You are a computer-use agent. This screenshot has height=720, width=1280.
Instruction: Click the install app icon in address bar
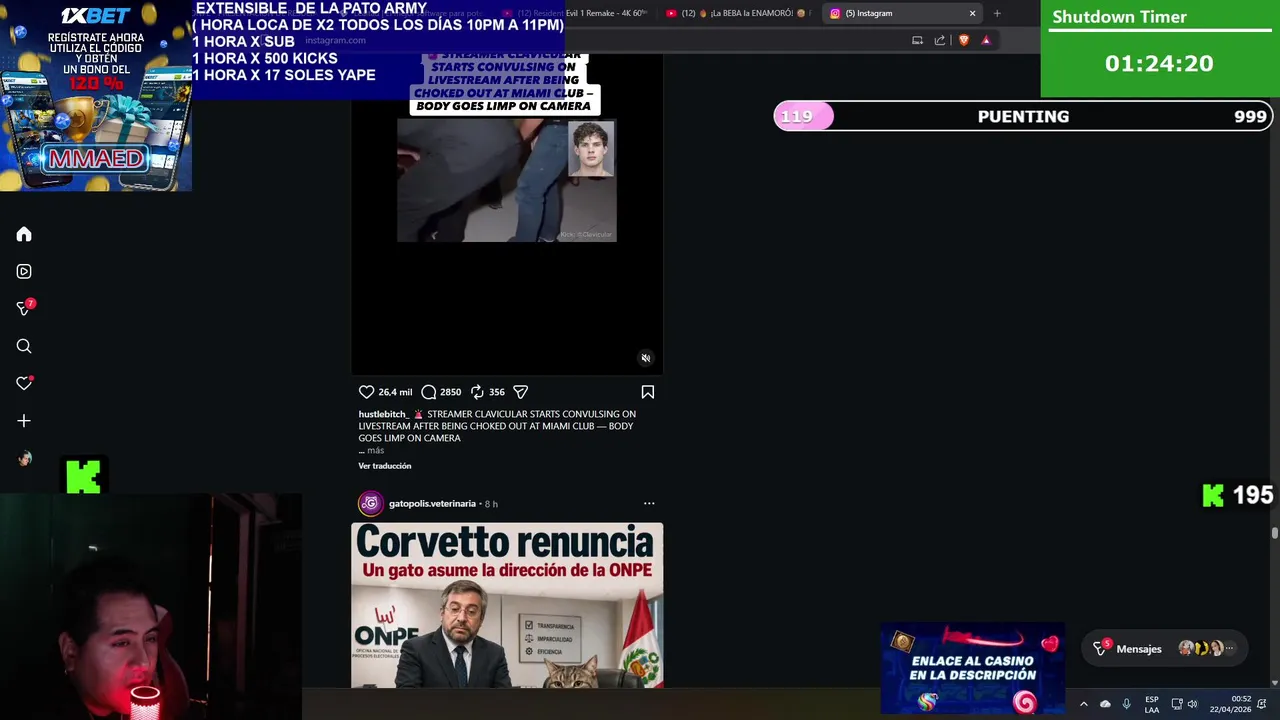[917, 40]
